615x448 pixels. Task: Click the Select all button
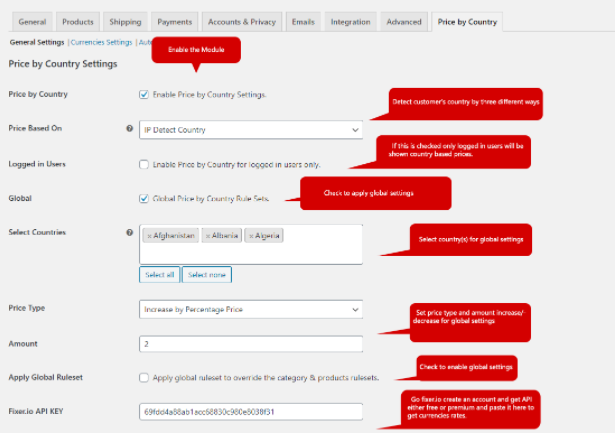pyautogui.click(x=159, y=275)
